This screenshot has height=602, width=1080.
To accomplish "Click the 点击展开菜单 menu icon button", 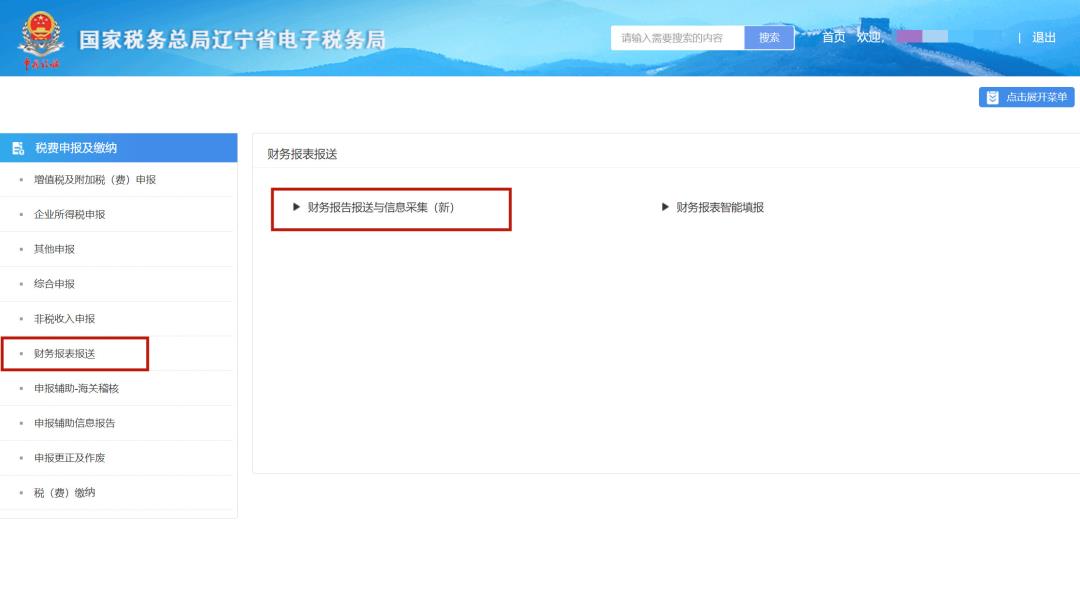I will 992,97.
